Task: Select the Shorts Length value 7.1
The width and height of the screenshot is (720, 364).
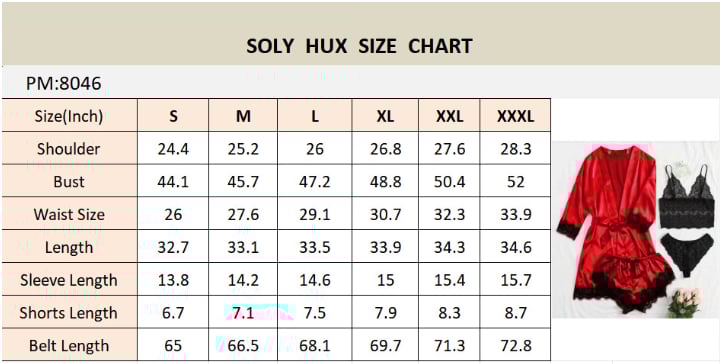Action: coord(243,313)
